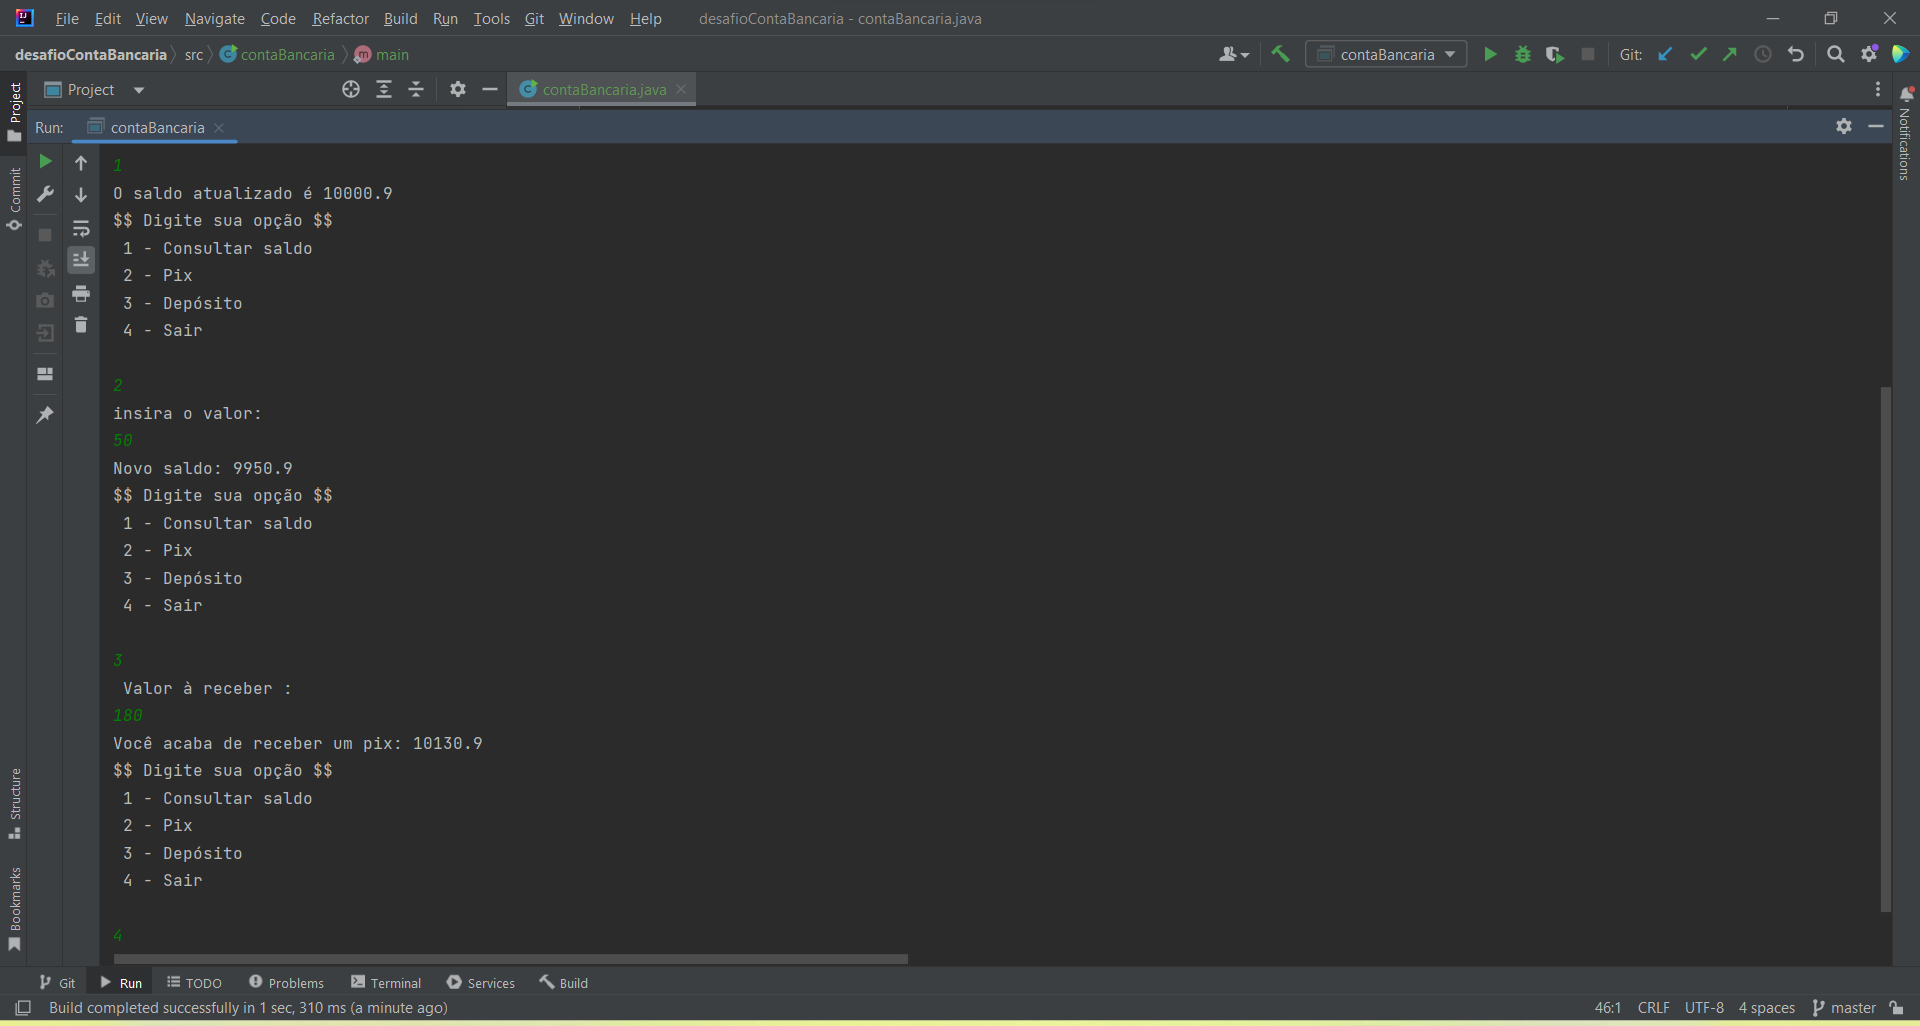Print the console output

(81, 294)
